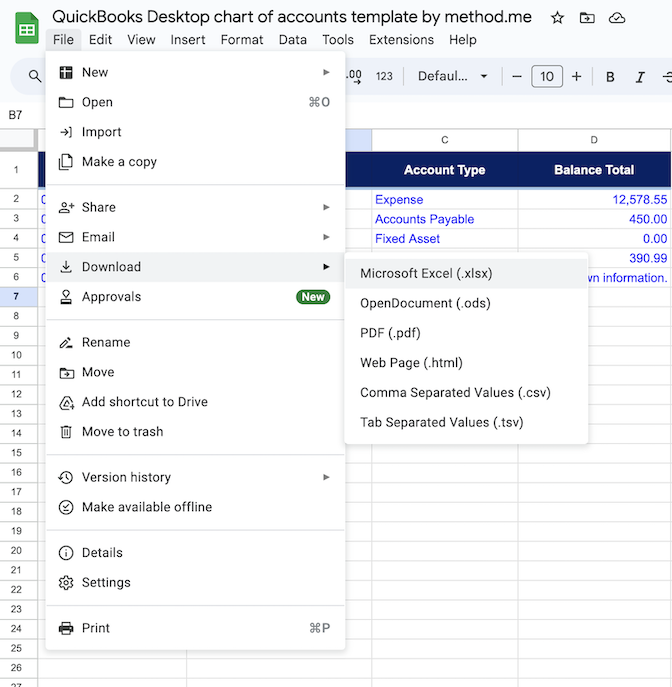Viewport: 672px width, 687px height.
Task: Open the Help menu
Action: click(x=463, y=40)
